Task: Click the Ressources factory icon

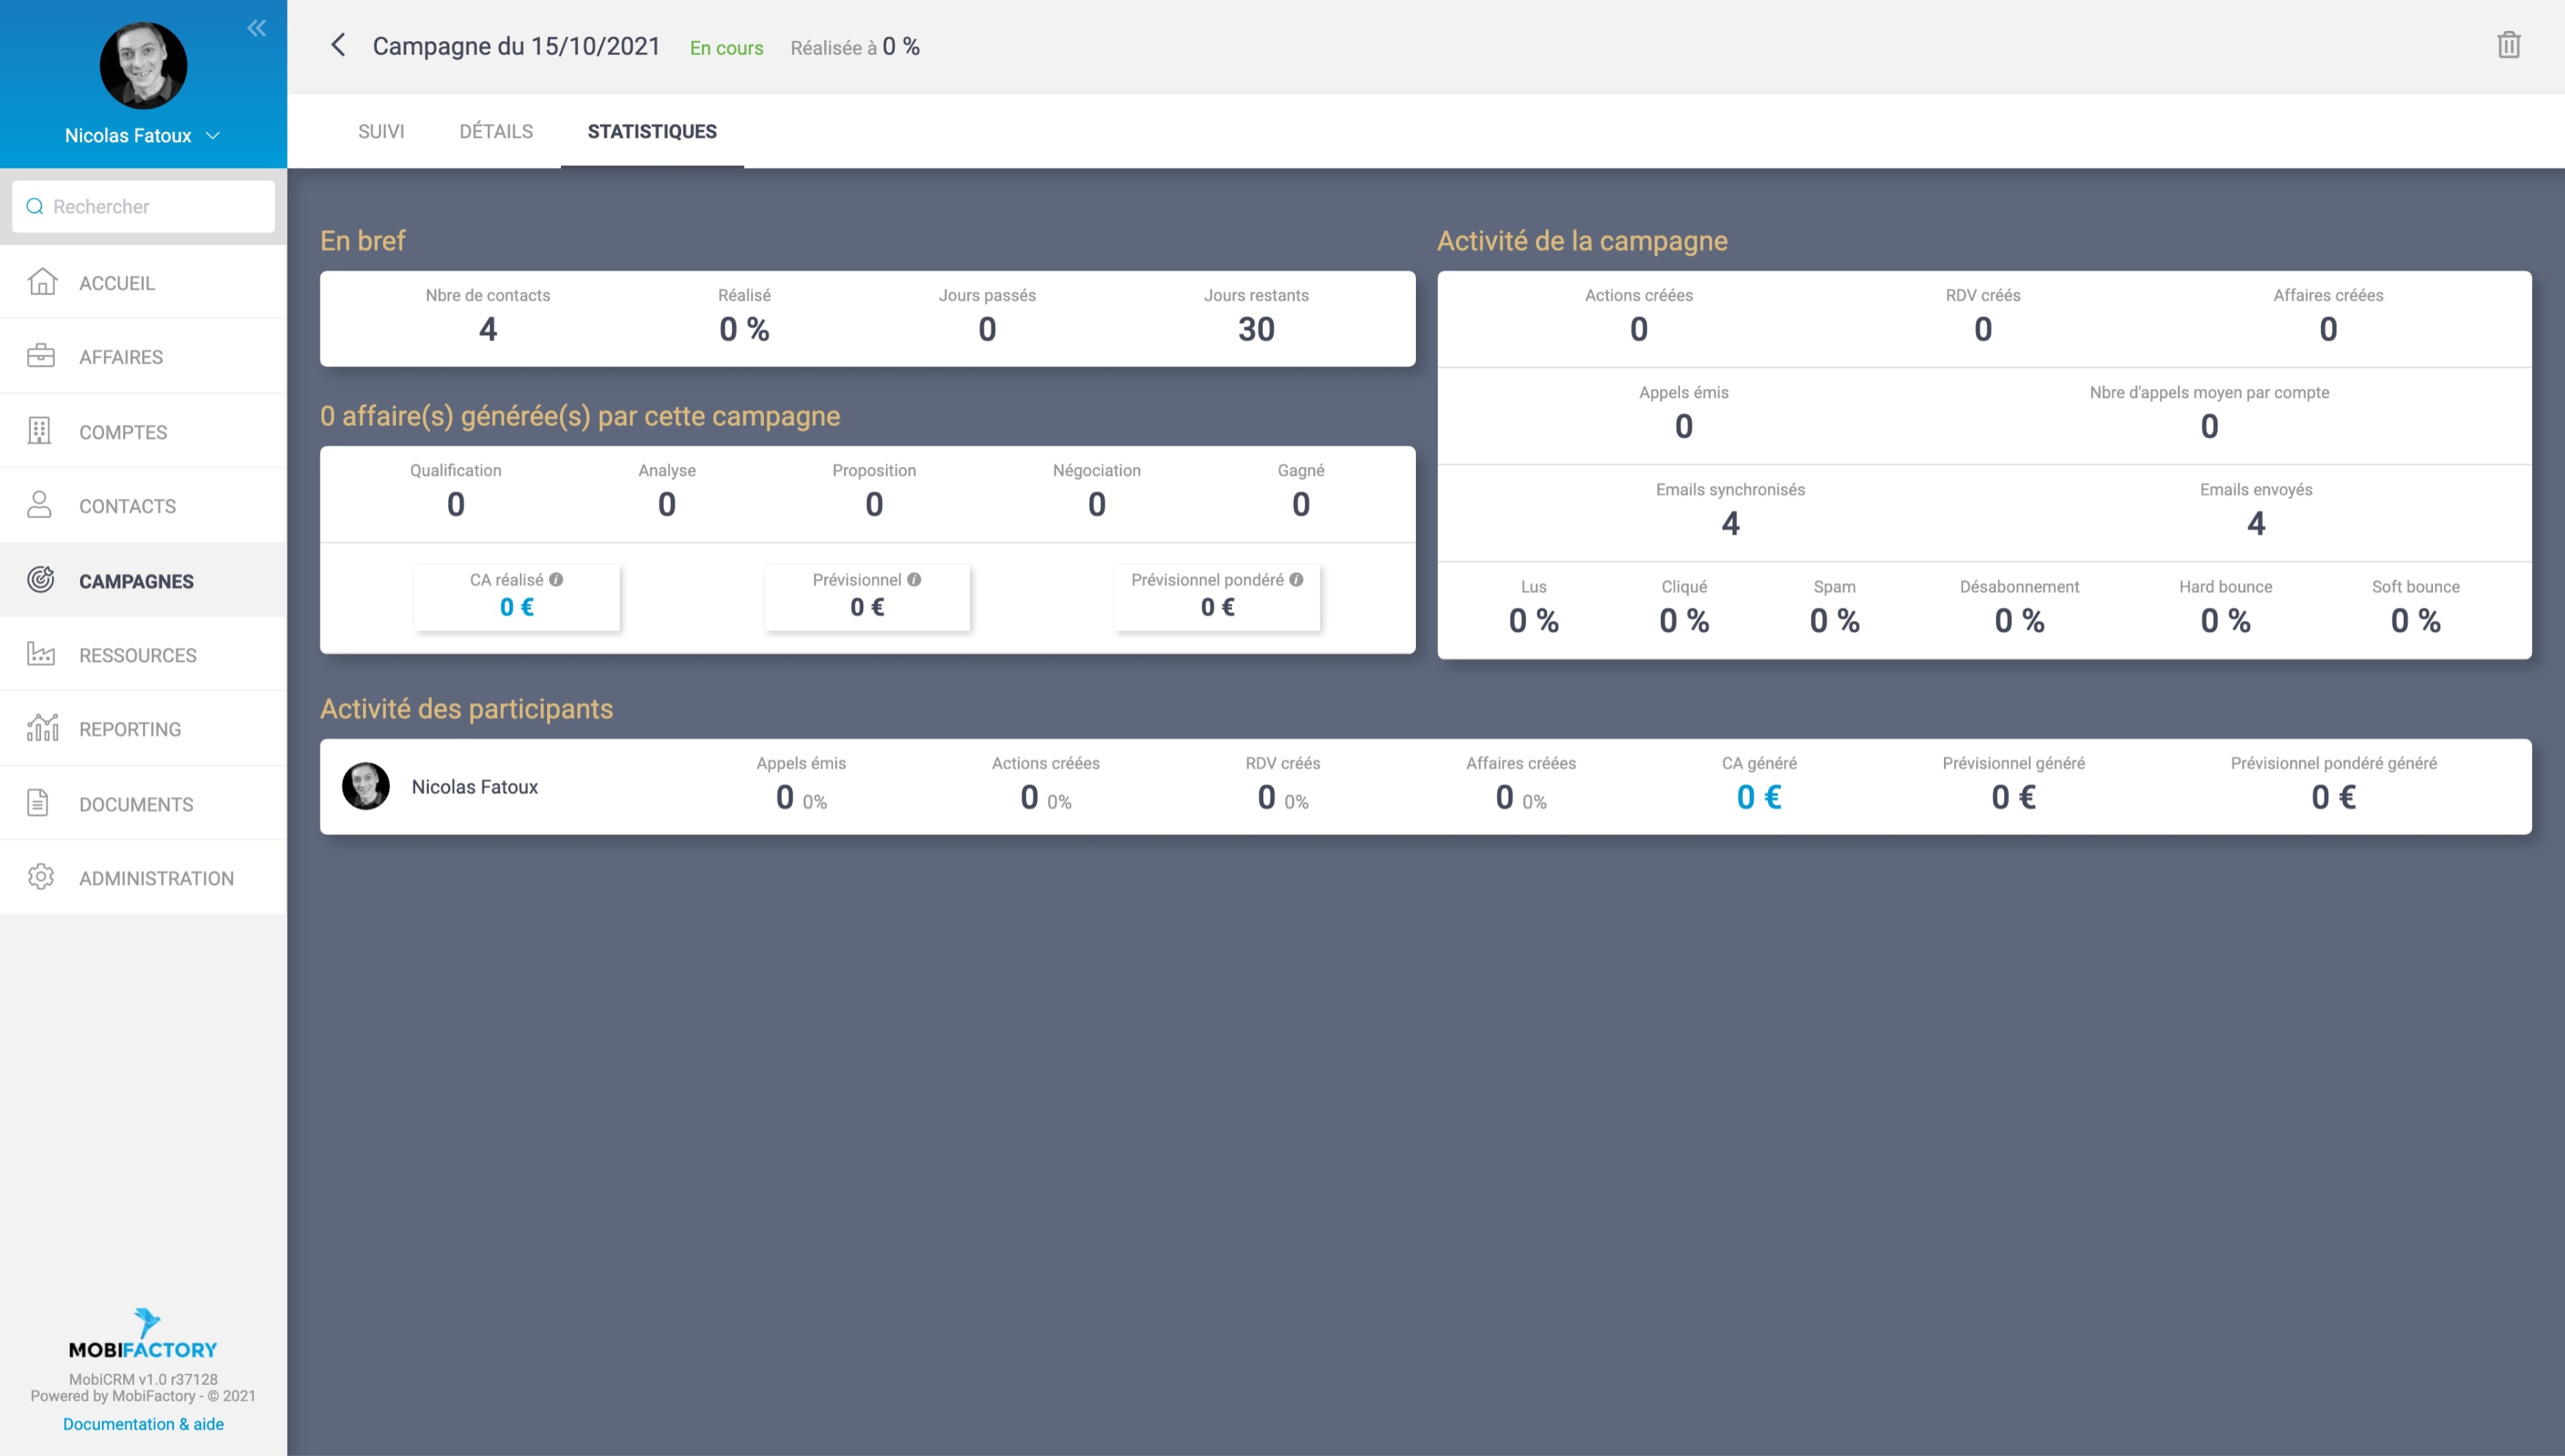Action: pos(41,654)
